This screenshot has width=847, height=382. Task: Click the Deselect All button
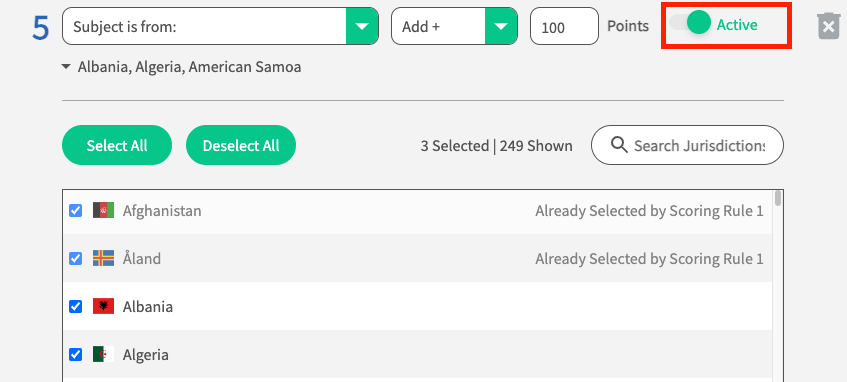241,145
